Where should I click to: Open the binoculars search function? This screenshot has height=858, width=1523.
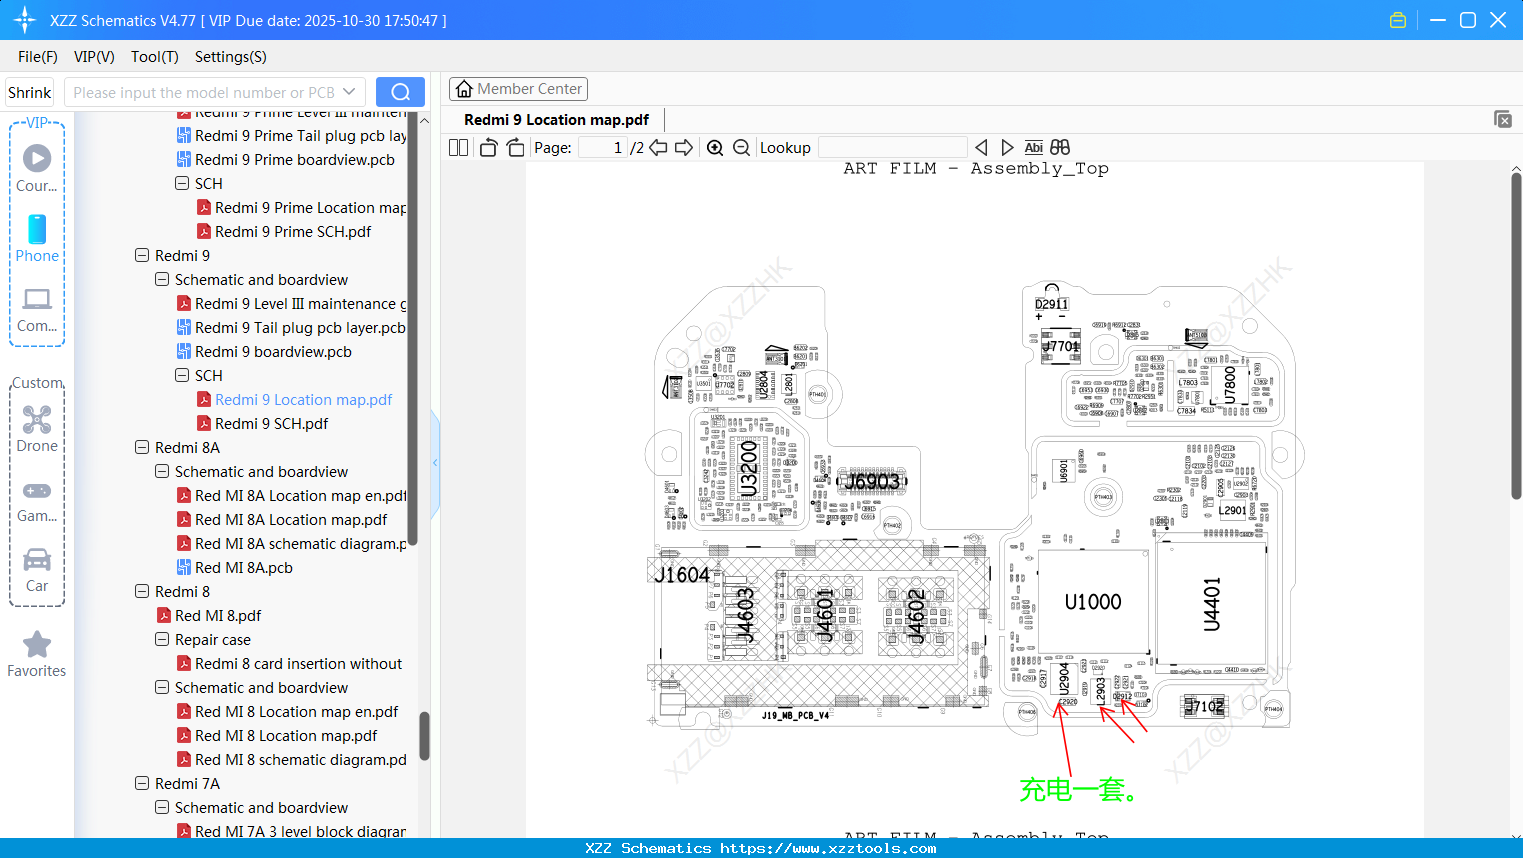(x=1059, y=147)
